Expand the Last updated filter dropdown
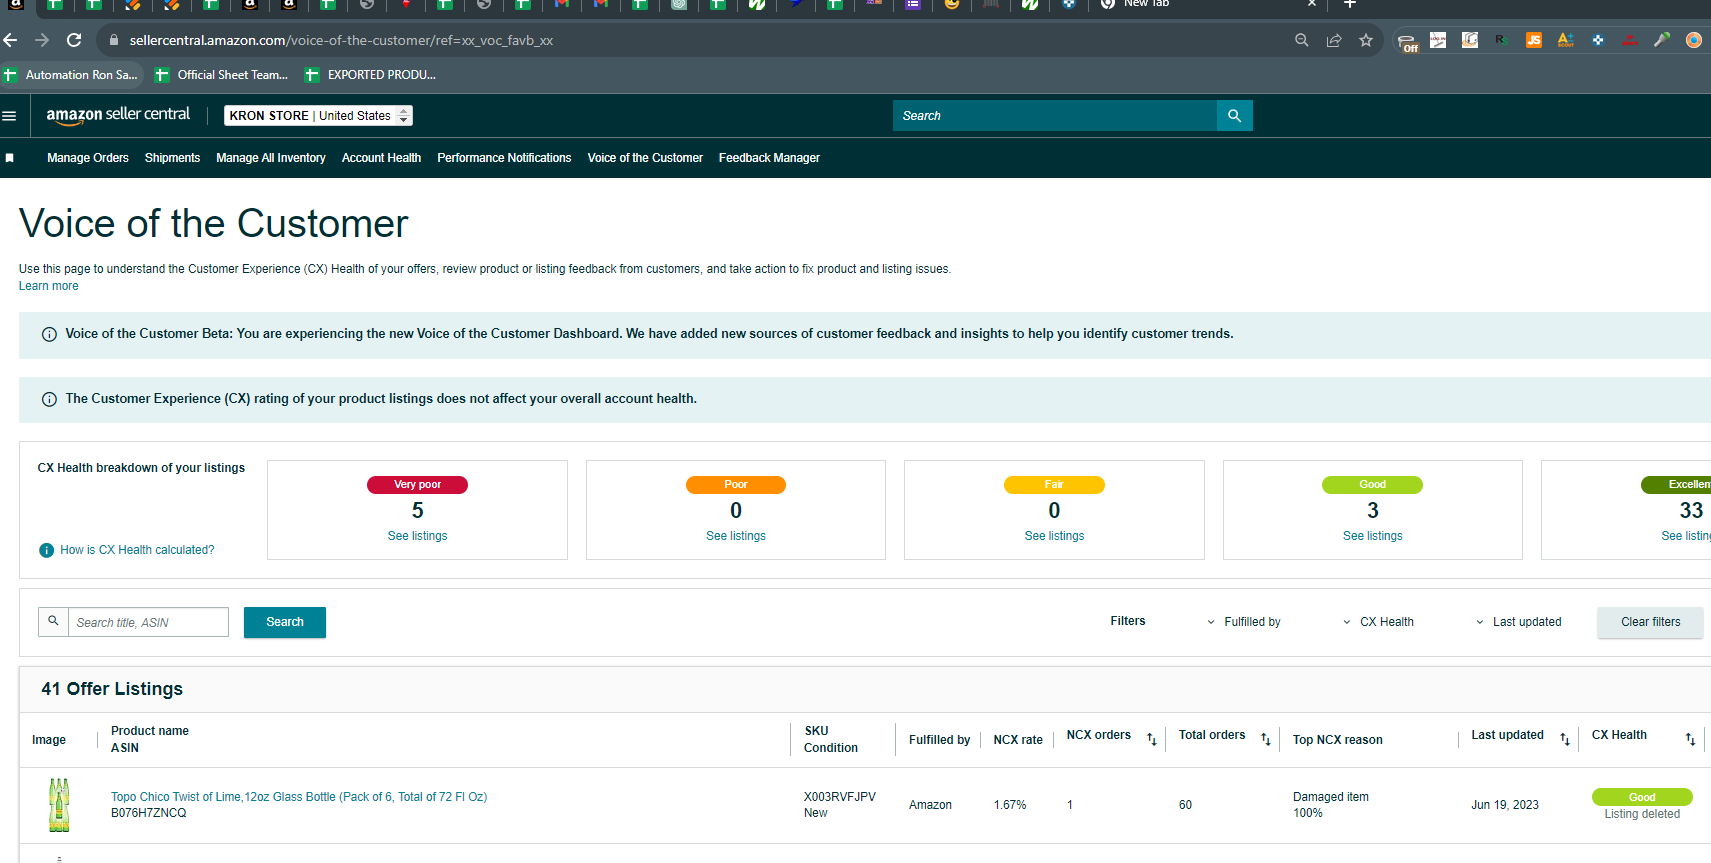The width and height of the screenshot is (1711, 863). pos(1518,622)
